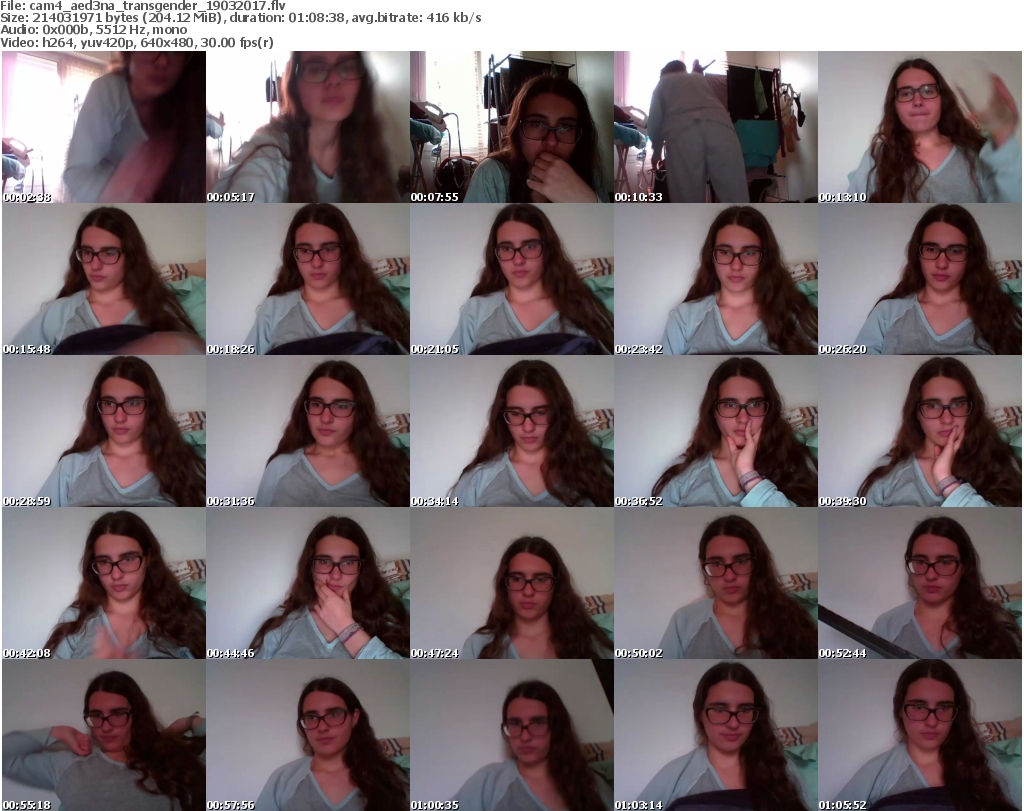Click the "Video: h264, yuv420p" header line
The width and height of the screenshot is (1024, 811).
point(136,42)
